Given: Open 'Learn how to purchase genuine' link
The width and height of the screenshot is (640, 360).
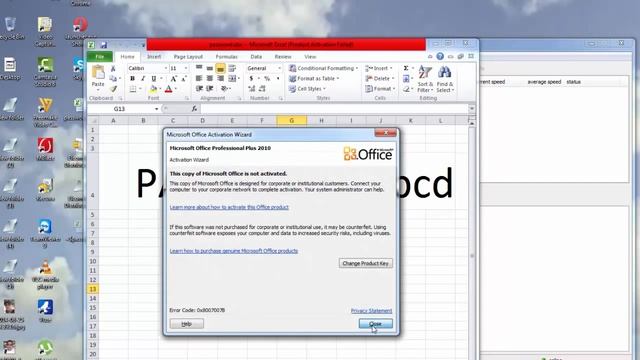Looking at the screenshot, I should coord(234,251).
